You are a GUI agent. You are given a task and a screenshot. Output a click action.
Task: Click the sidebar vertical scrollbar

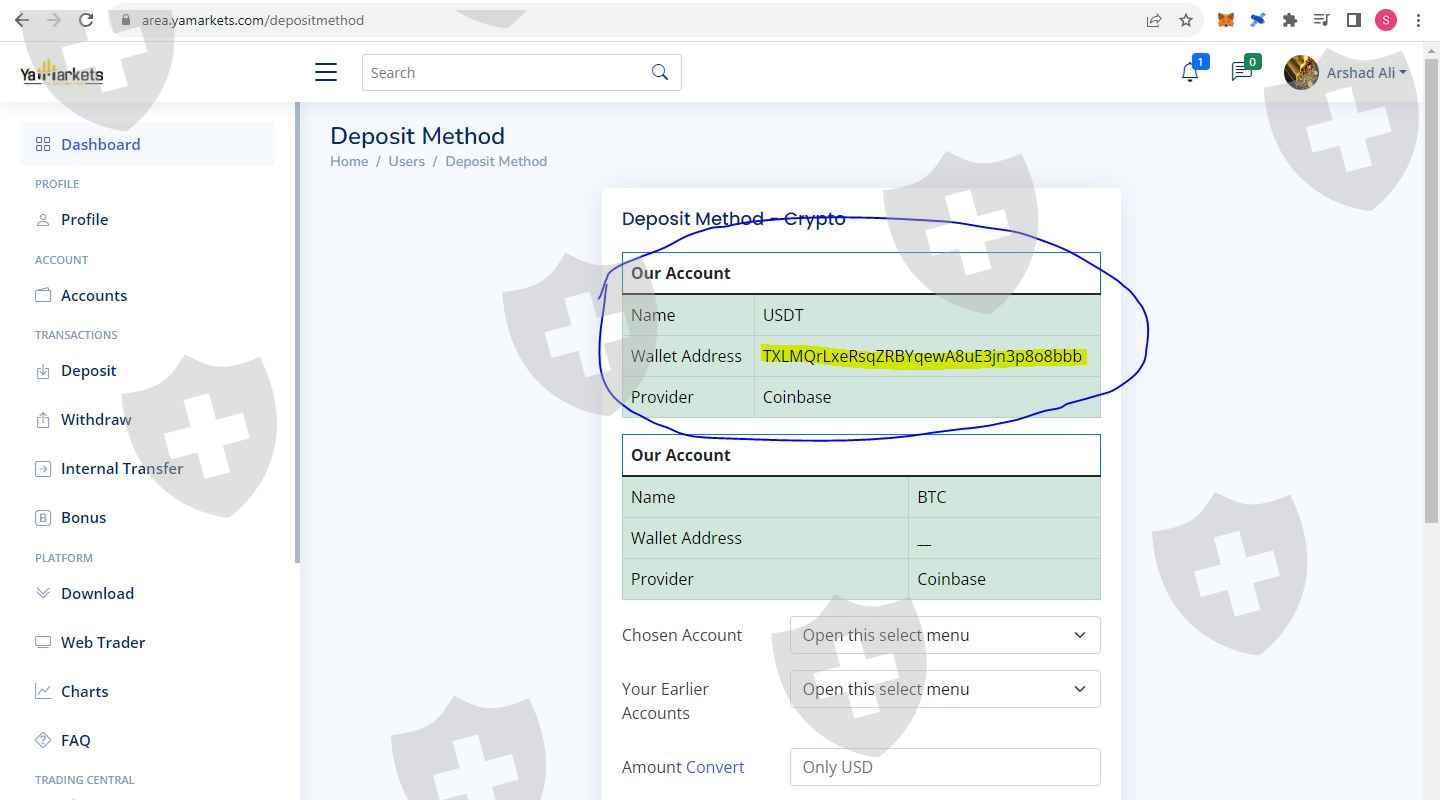[x=297, y=332]
